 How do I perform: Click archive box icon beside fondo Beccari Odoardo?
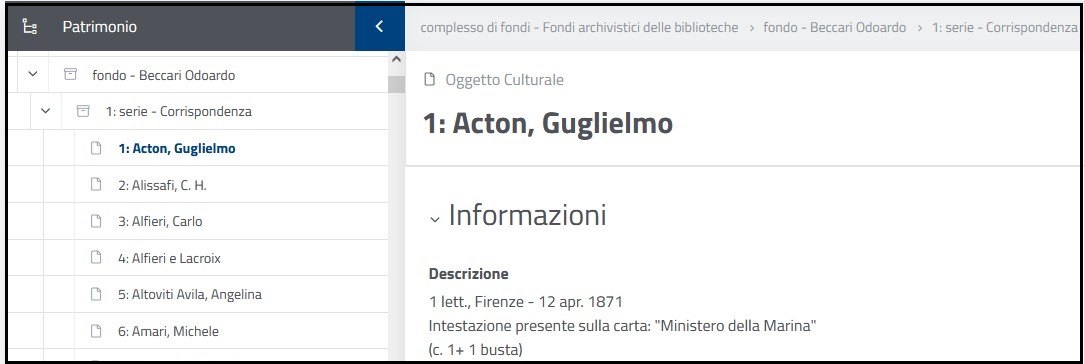[70, 75]
